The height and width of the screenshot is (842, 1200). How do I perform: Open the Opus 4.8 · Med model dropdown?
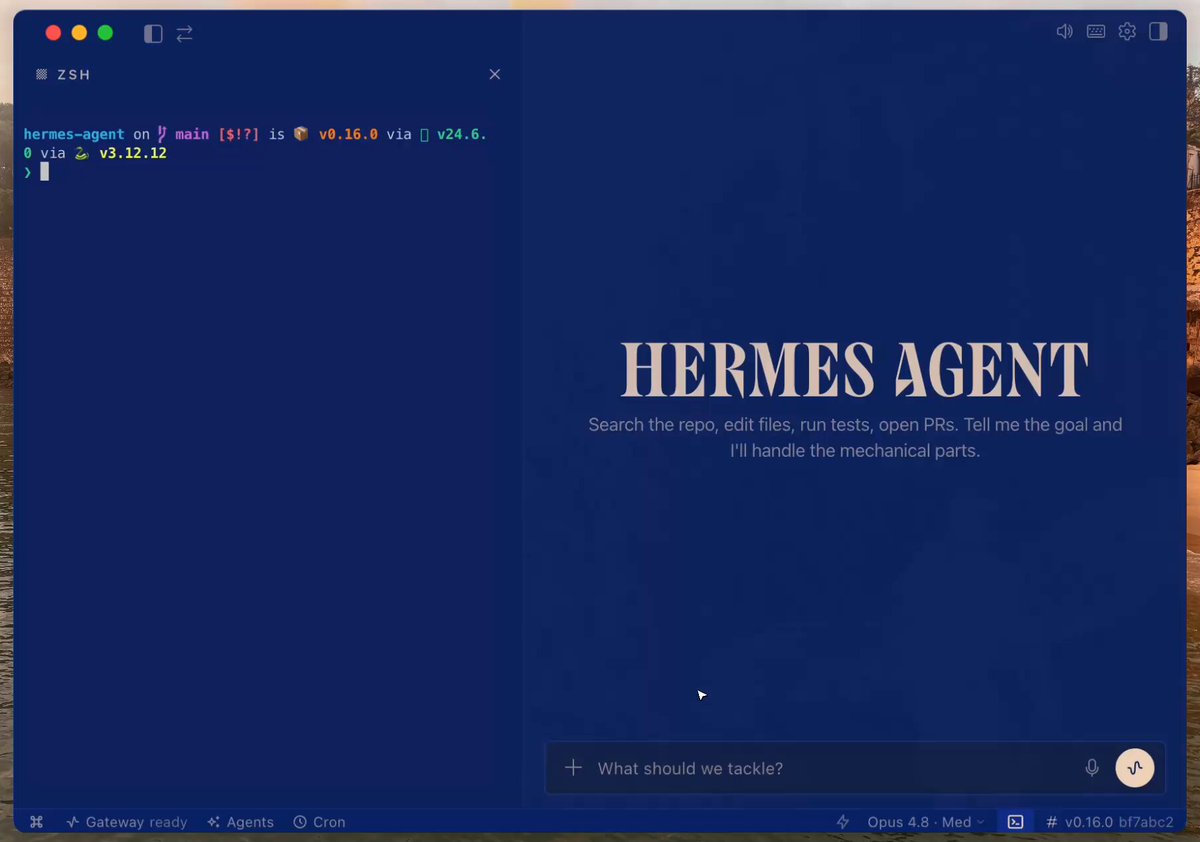[x=926, y=822]
